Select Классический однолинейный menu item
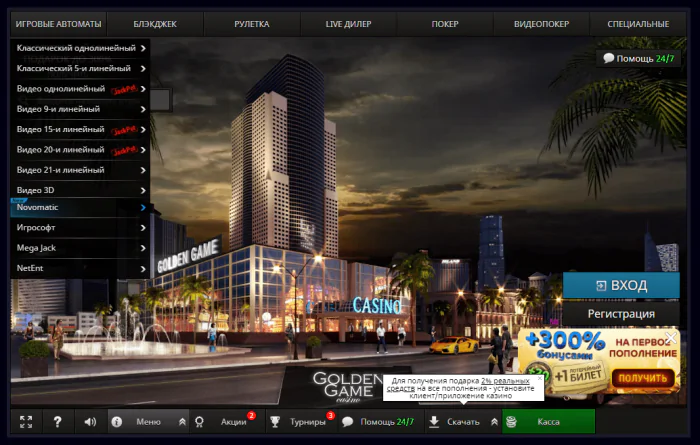The width and height of the screenshot is (700, 445). 80,48
